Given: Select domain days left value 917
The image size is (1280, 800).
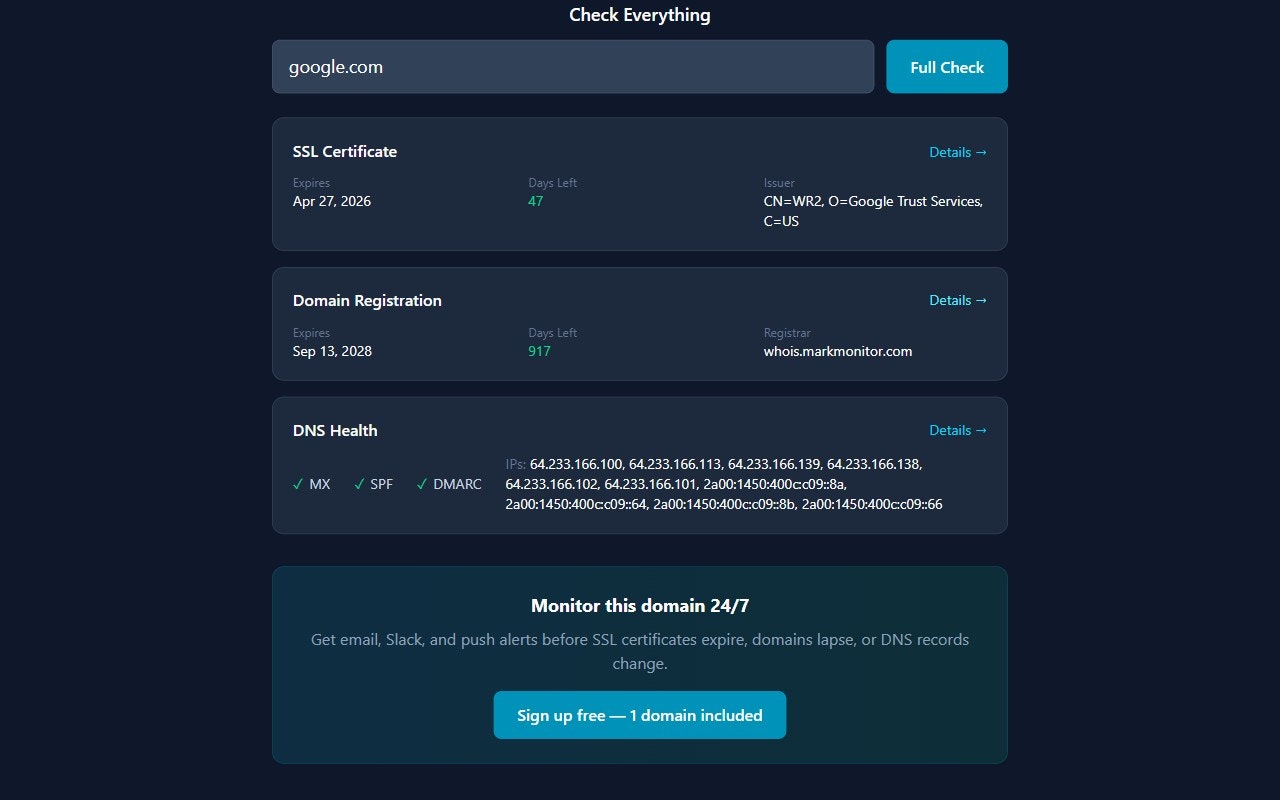Looking at the screenshot, I should 539,351.
